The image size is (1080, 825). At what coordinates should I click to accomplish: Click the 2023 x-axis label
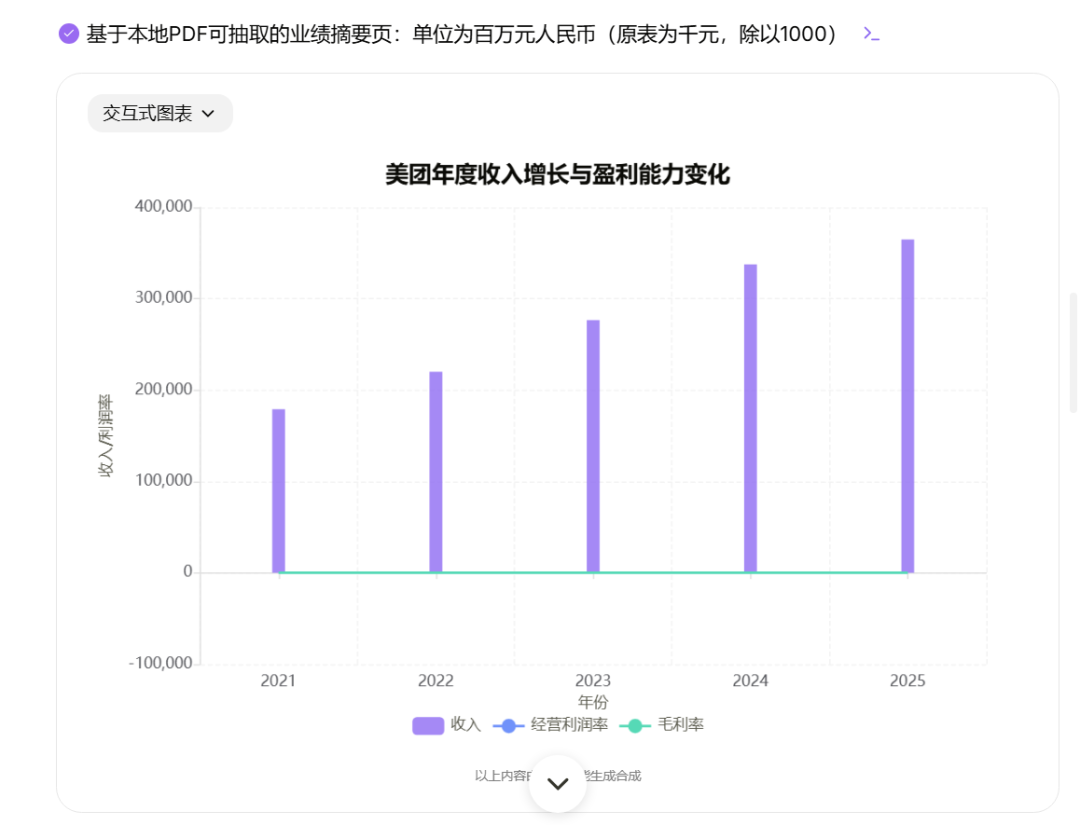[x=593, y=681]
